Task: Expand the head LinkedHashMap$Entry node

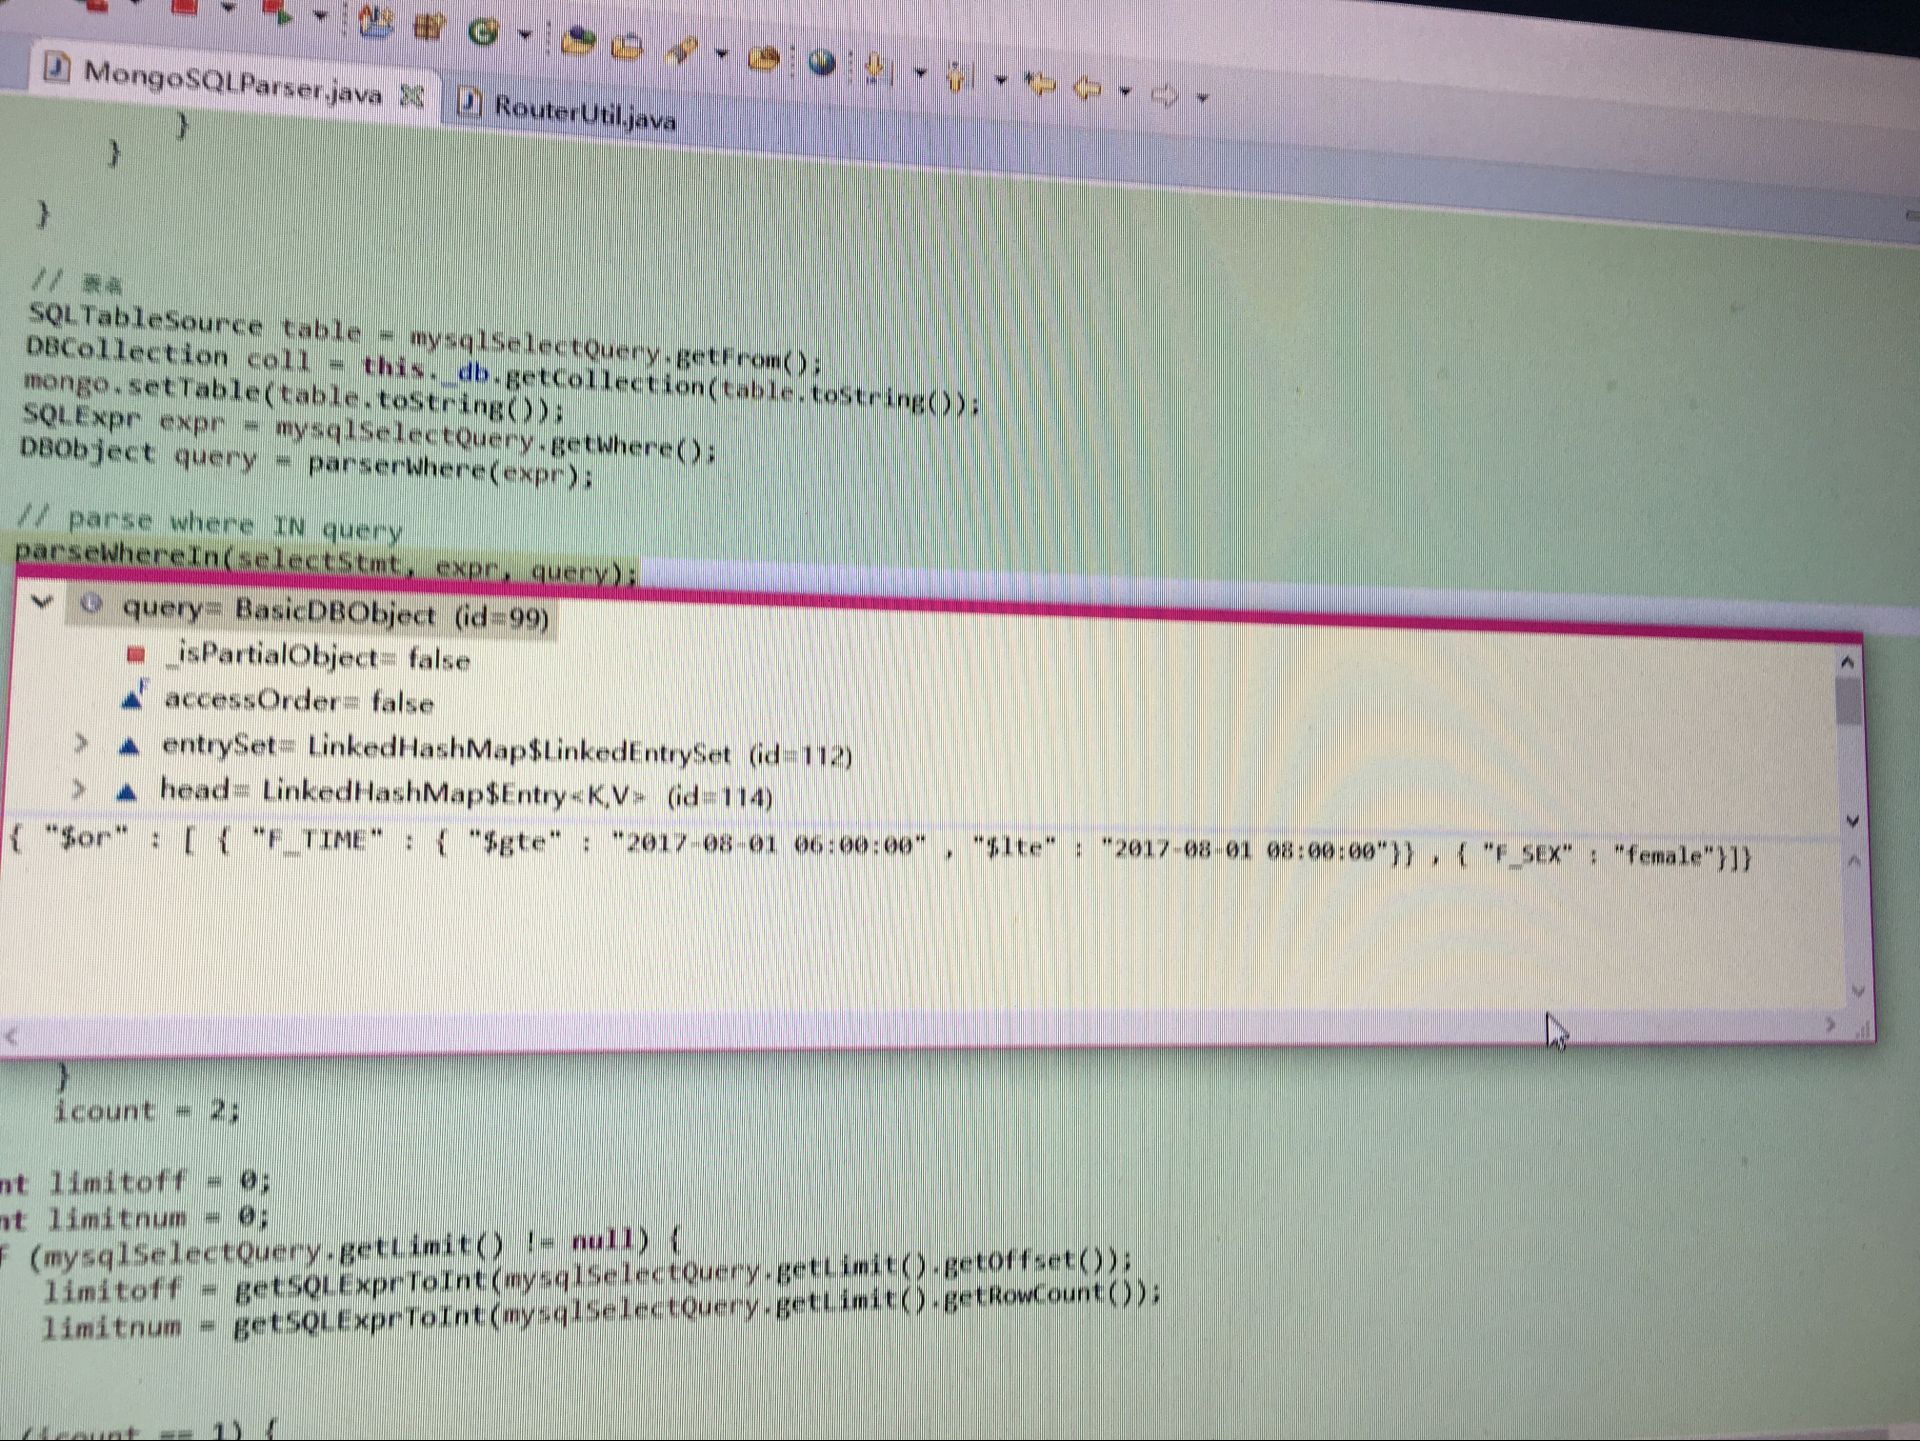Action: 79,789
